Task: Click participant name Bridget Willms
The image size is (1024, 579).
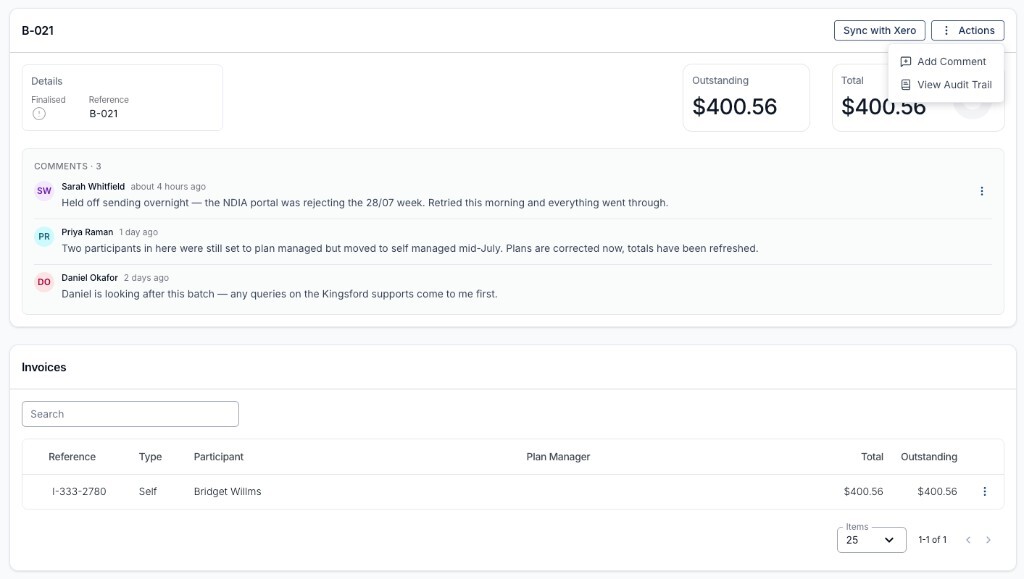Action: tap(227, 492)
